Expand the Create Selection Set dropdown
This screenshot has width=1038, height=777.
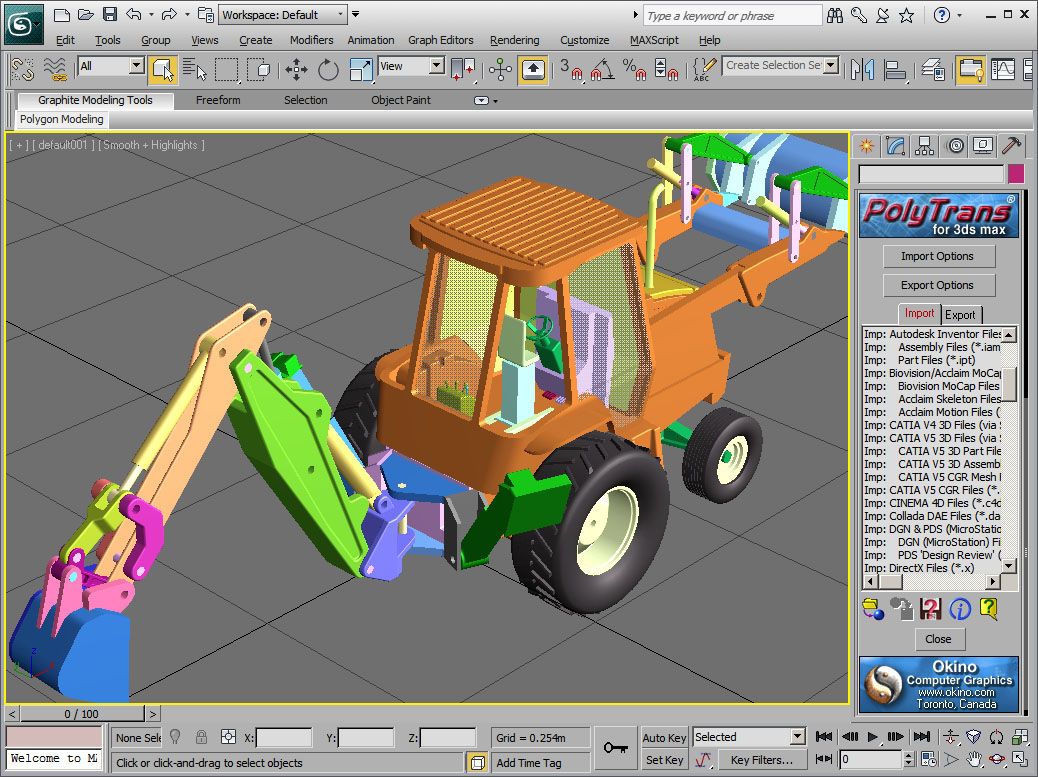pos(831,65)
